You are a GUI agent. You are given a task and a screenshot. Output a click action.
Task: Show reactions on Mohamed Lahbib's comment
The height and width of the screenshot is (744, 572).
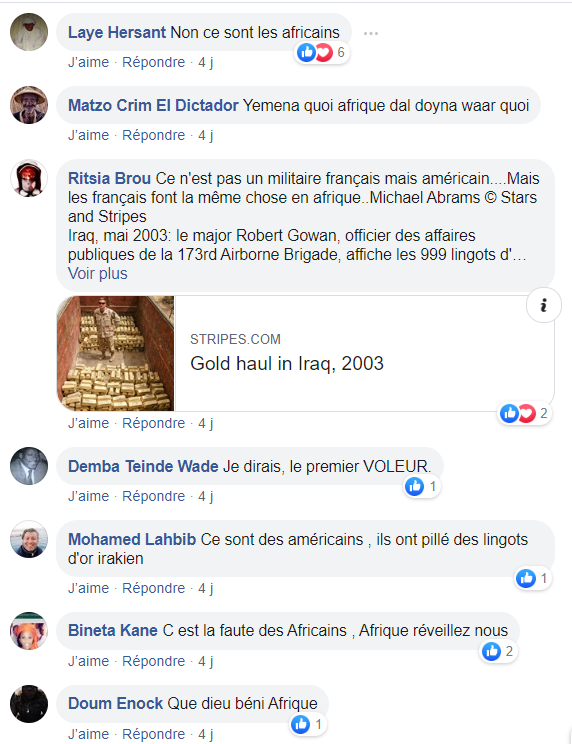pyautogui.click(x=533, y=578)
